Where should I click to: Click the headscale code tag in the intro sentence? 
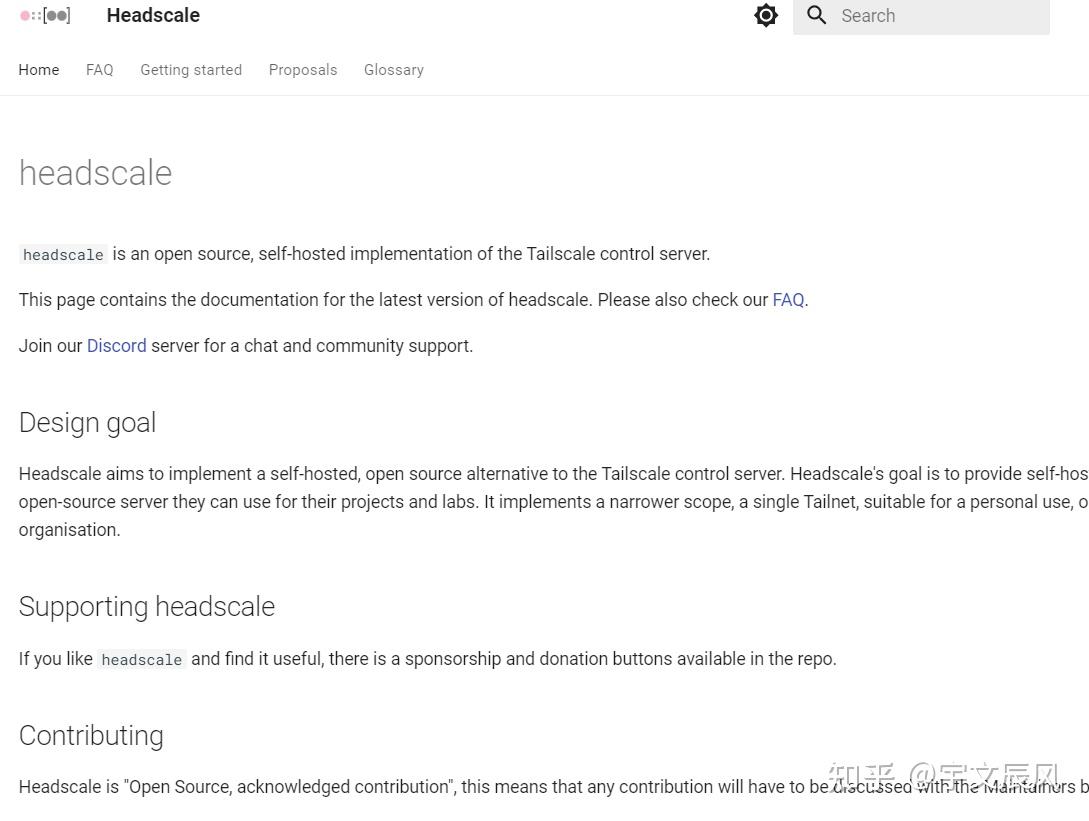coord(63,255)
